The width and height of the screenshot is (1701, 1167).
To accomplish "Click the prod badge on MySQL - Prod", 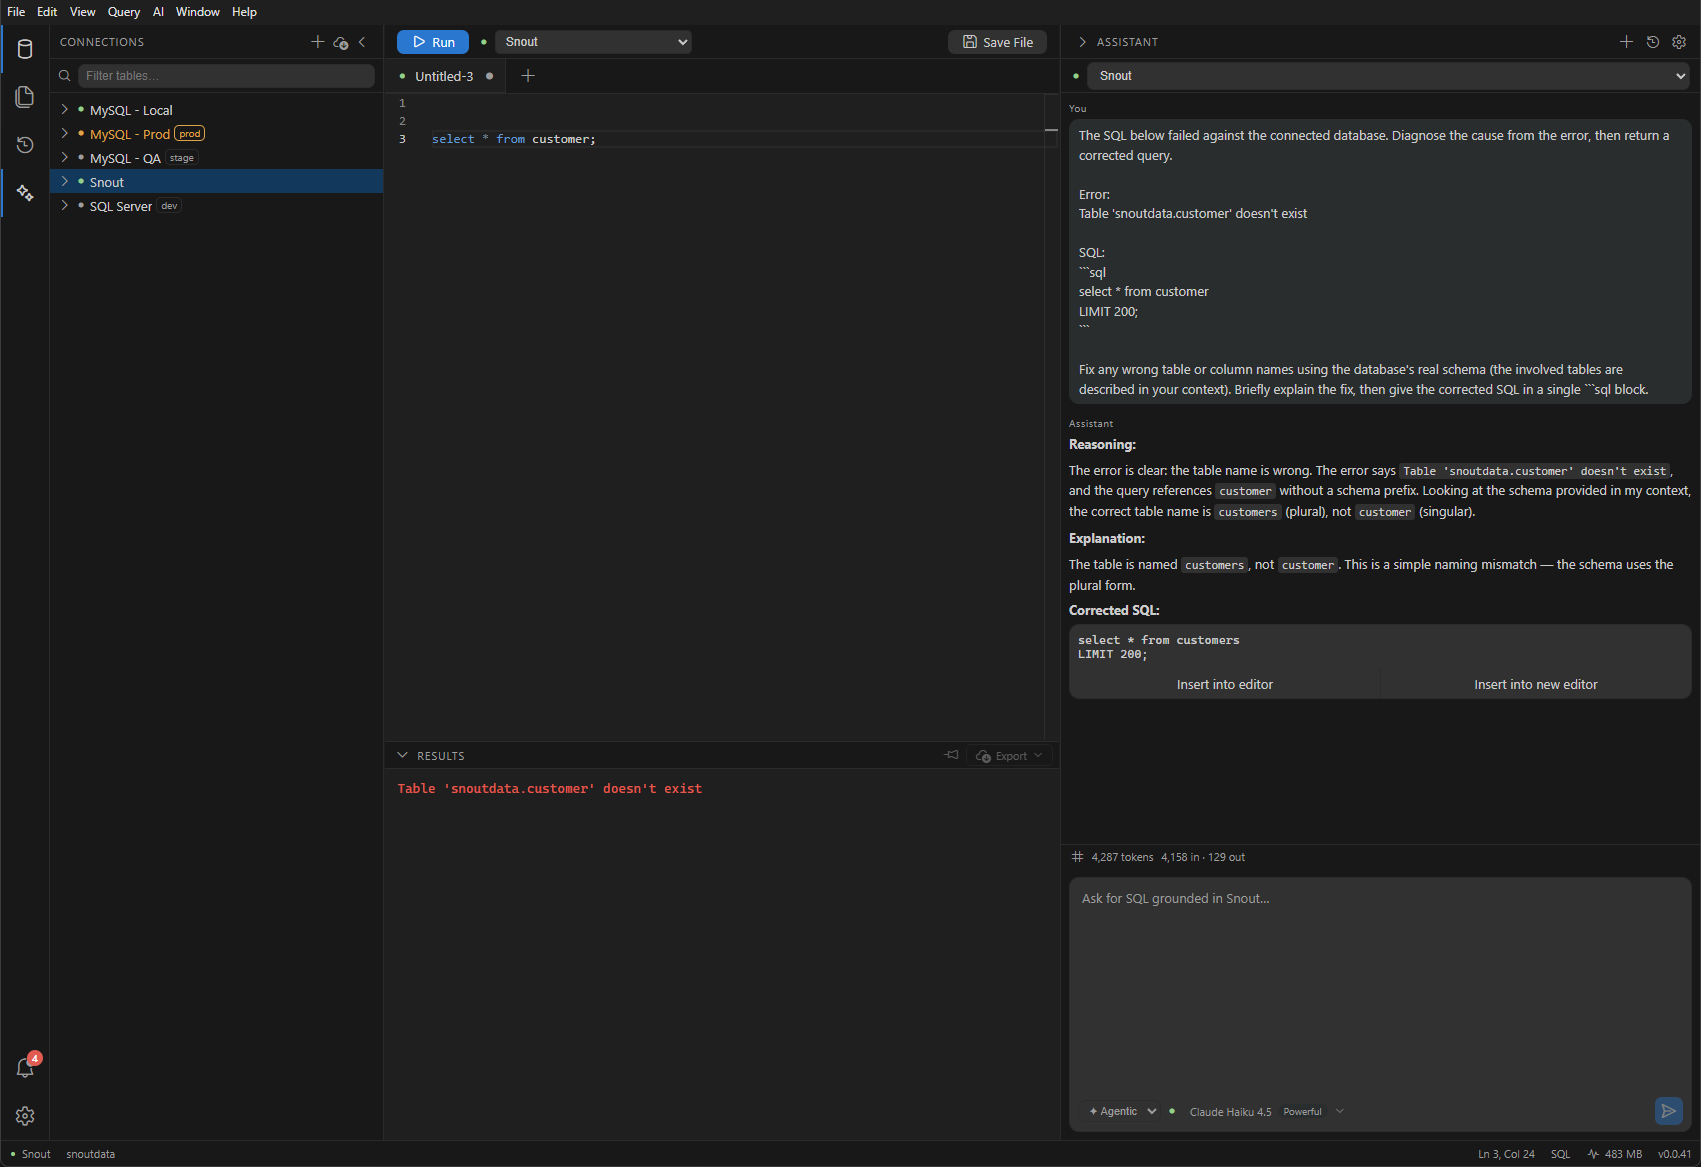I will coord(190,134).
